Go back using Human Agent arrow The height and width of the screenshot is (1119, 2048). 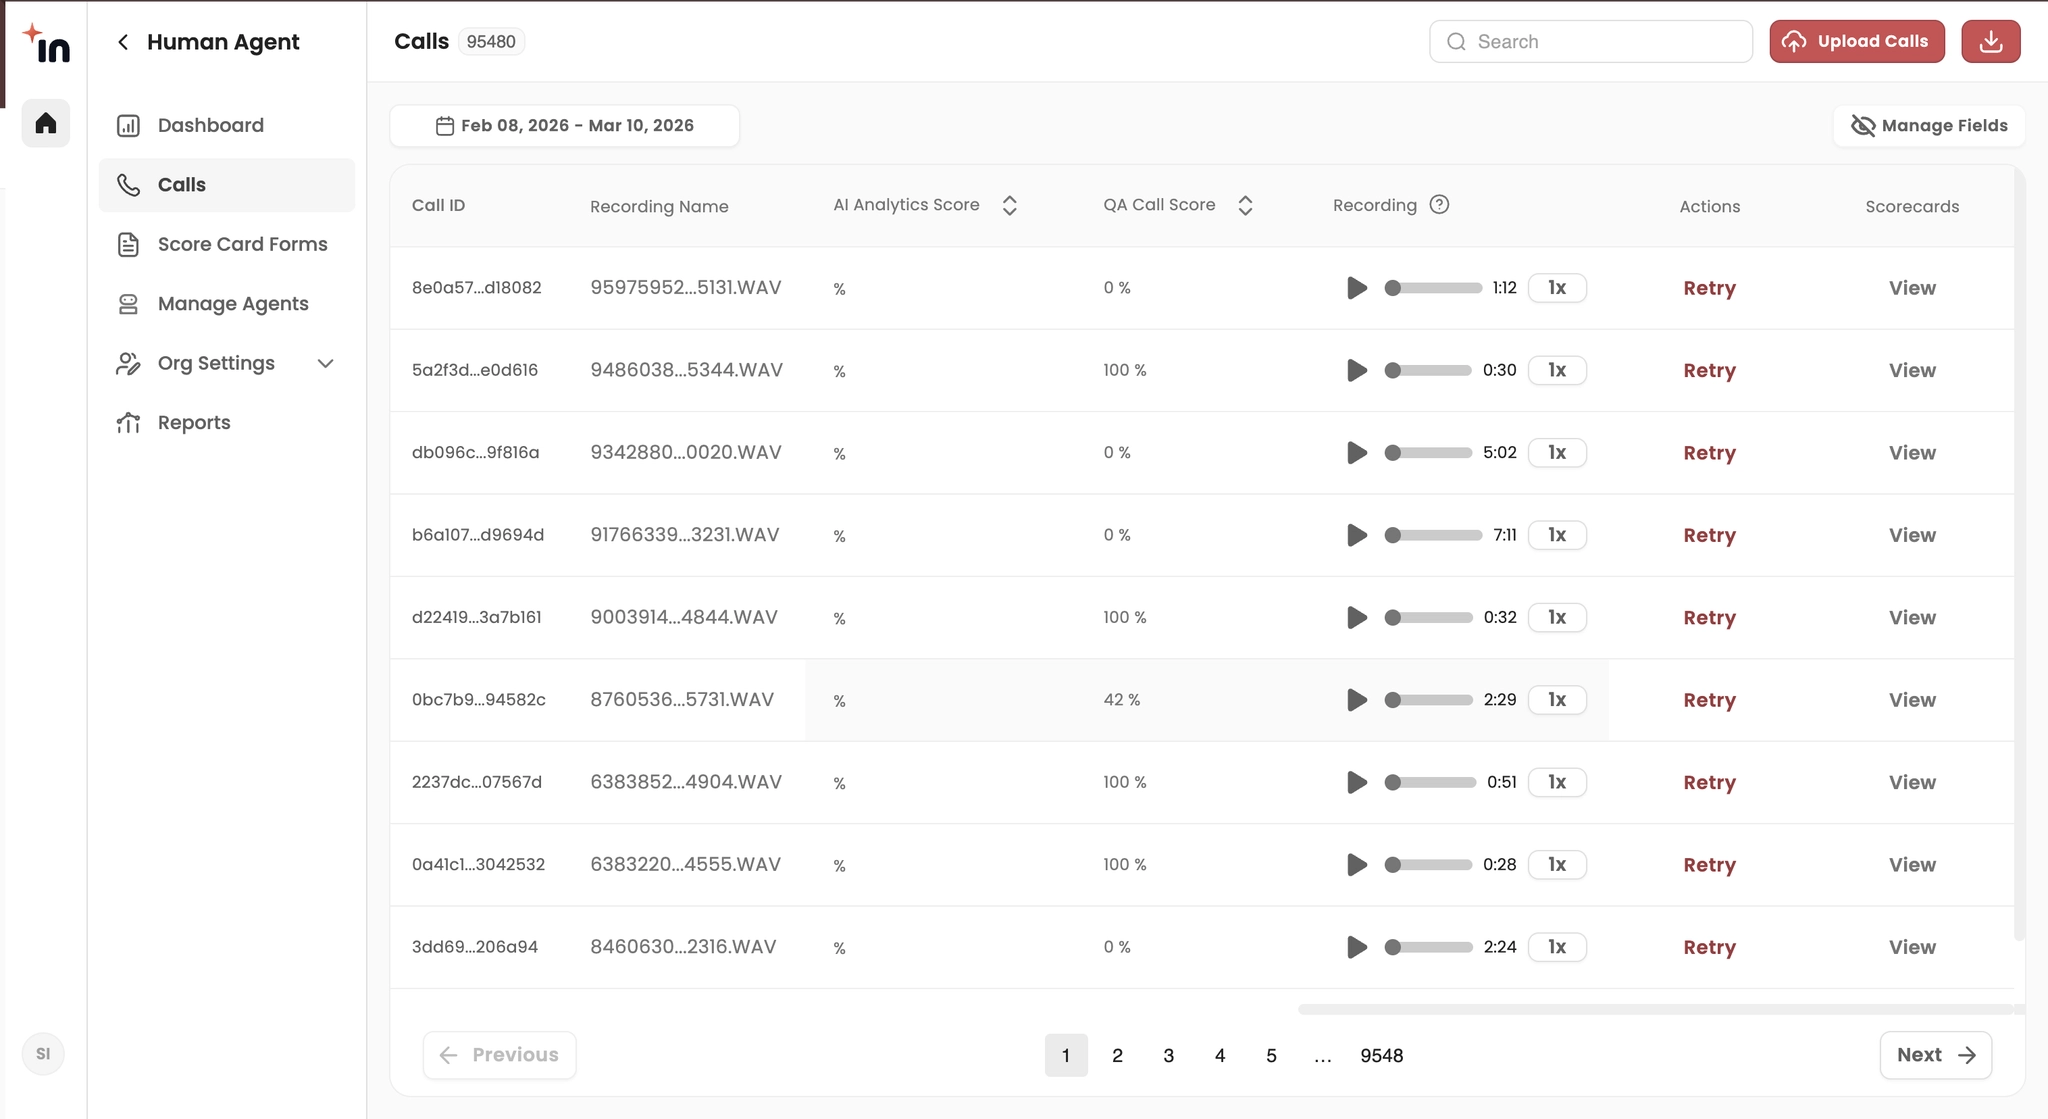pos(123,42)
